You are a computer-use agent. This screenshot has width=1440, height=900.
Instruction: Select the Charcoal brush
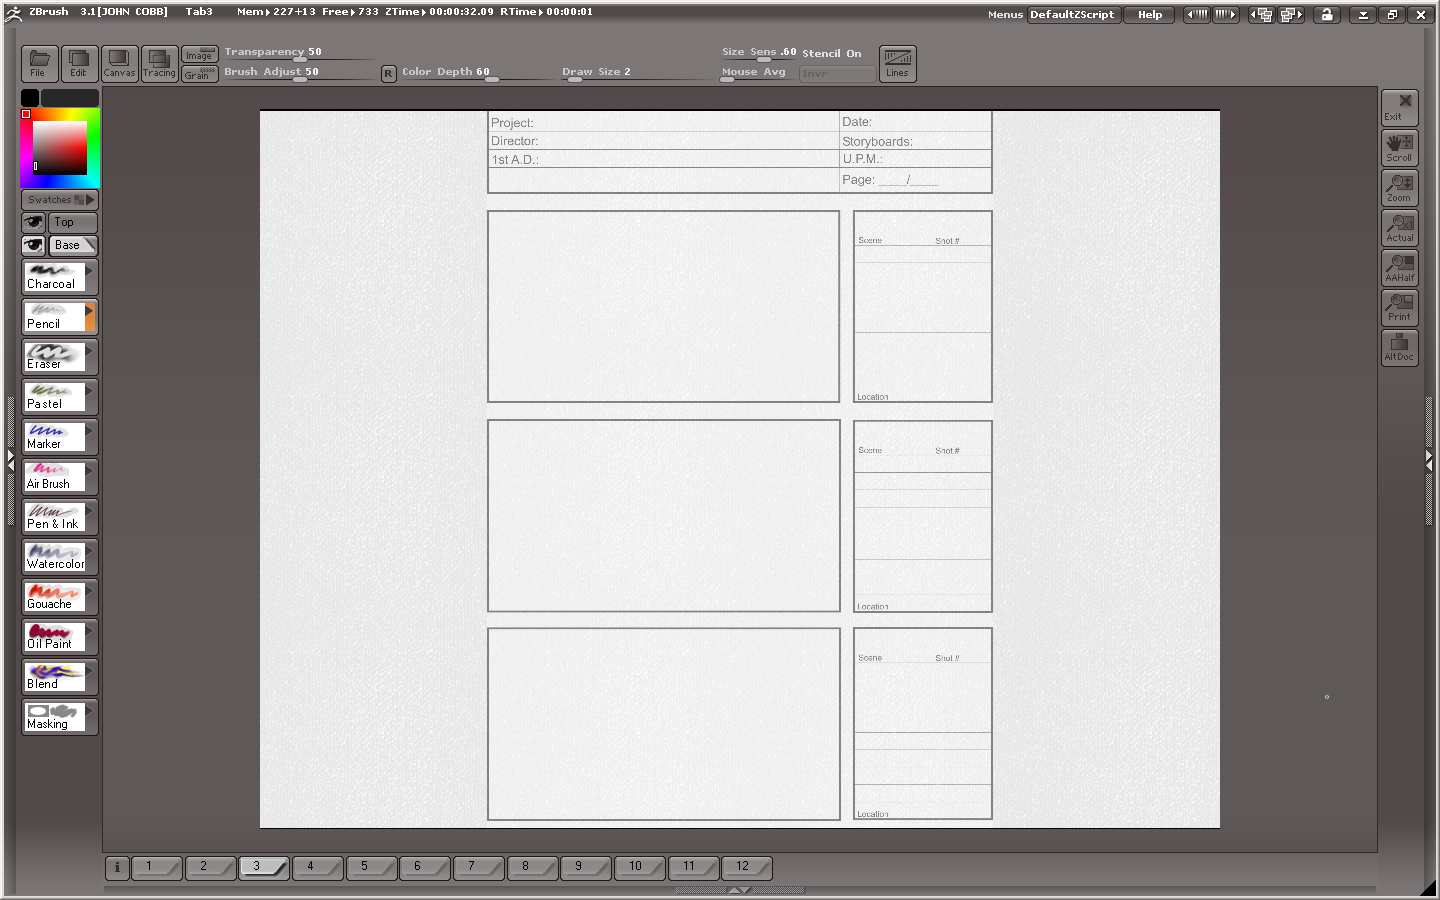54,277
